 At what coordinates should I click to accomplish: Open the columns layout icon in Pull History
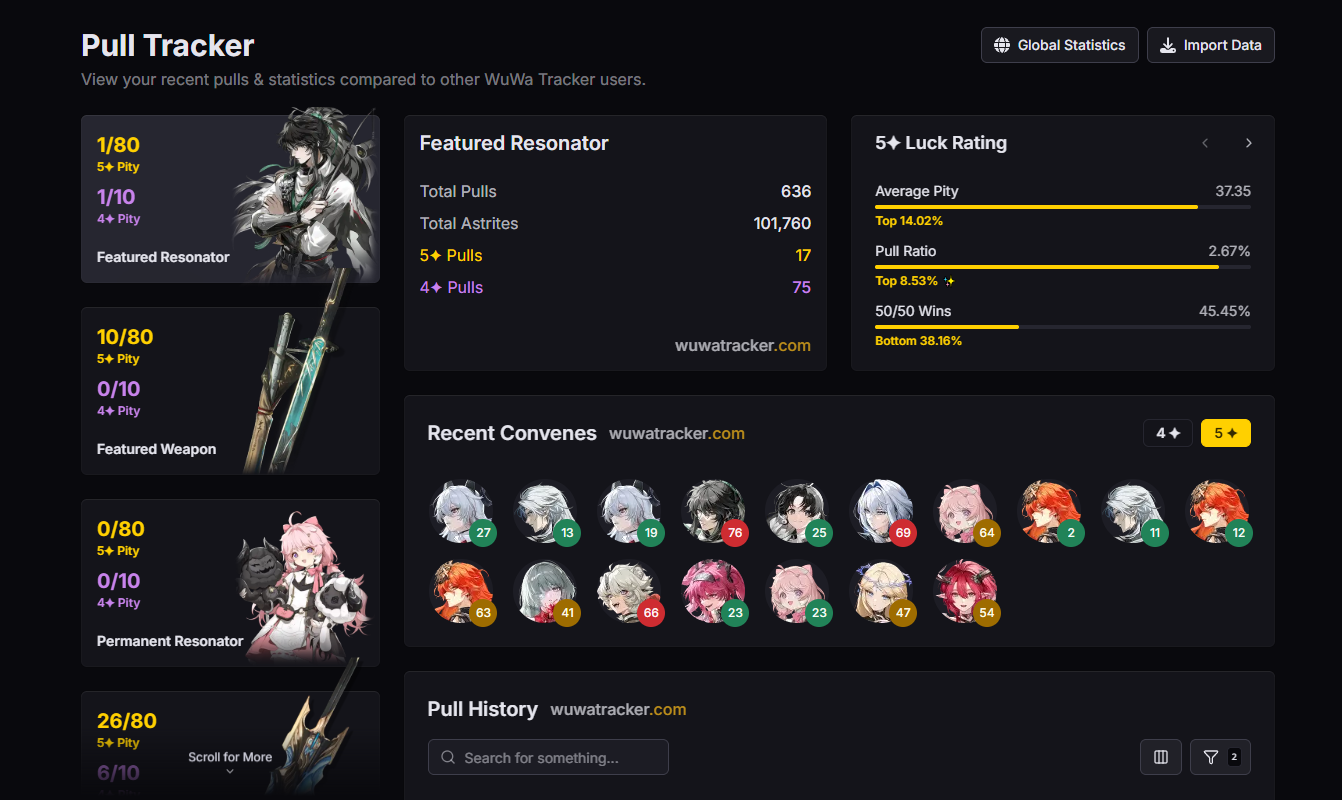point(1161,757)
